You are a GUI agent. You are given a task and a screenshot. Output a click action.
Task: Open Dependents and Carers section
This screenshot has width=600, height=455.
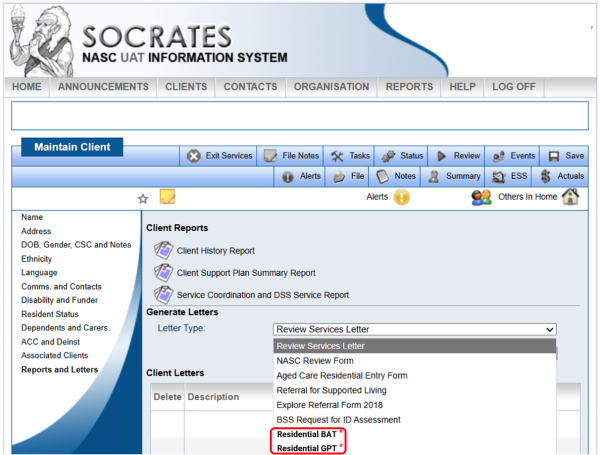(64, 328)
